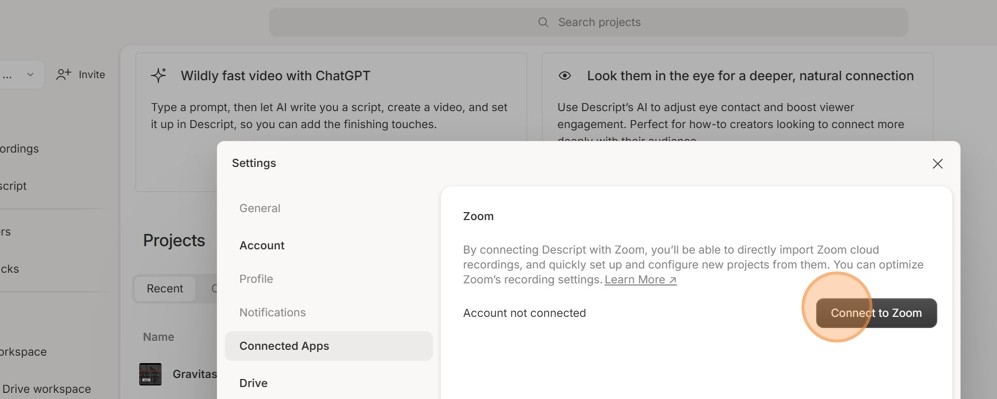
Task: Select General in Settings sidebar
Action: 259,208
